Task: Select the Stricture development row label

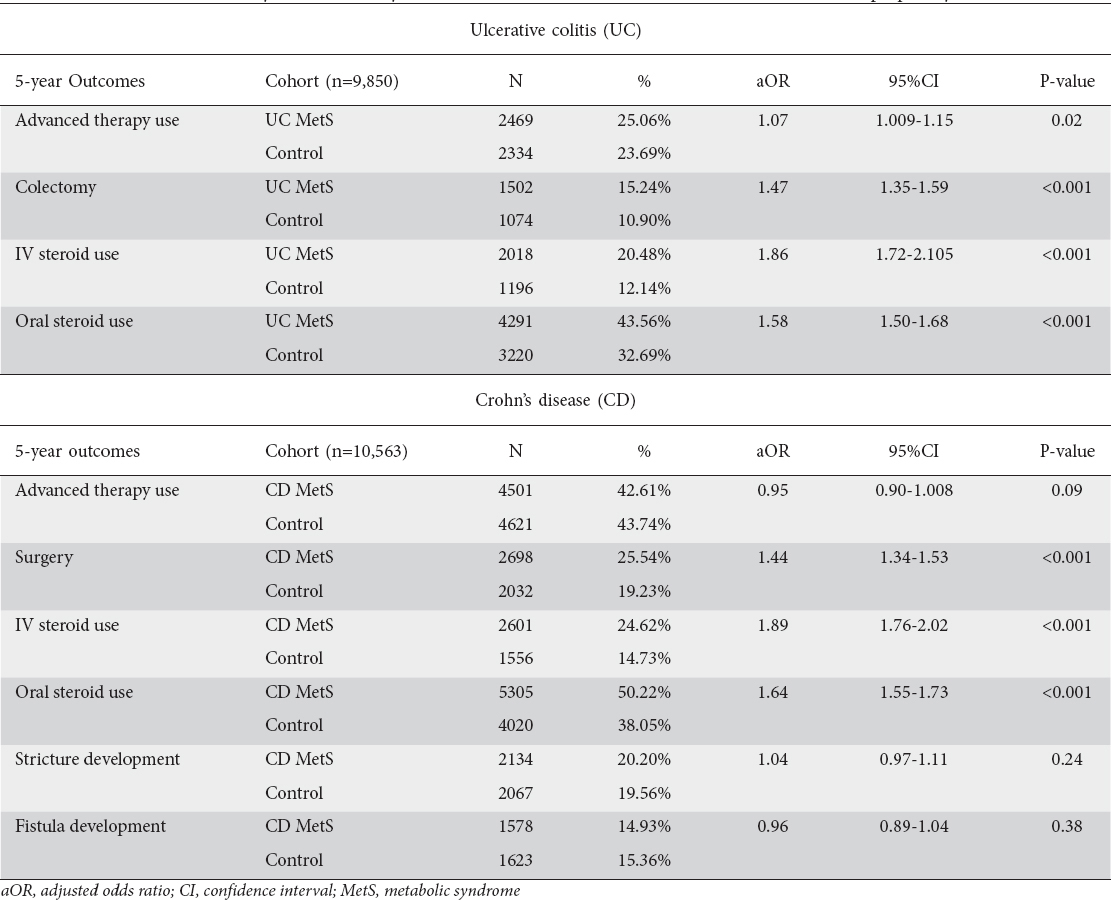Action: [x=97, y=759]
